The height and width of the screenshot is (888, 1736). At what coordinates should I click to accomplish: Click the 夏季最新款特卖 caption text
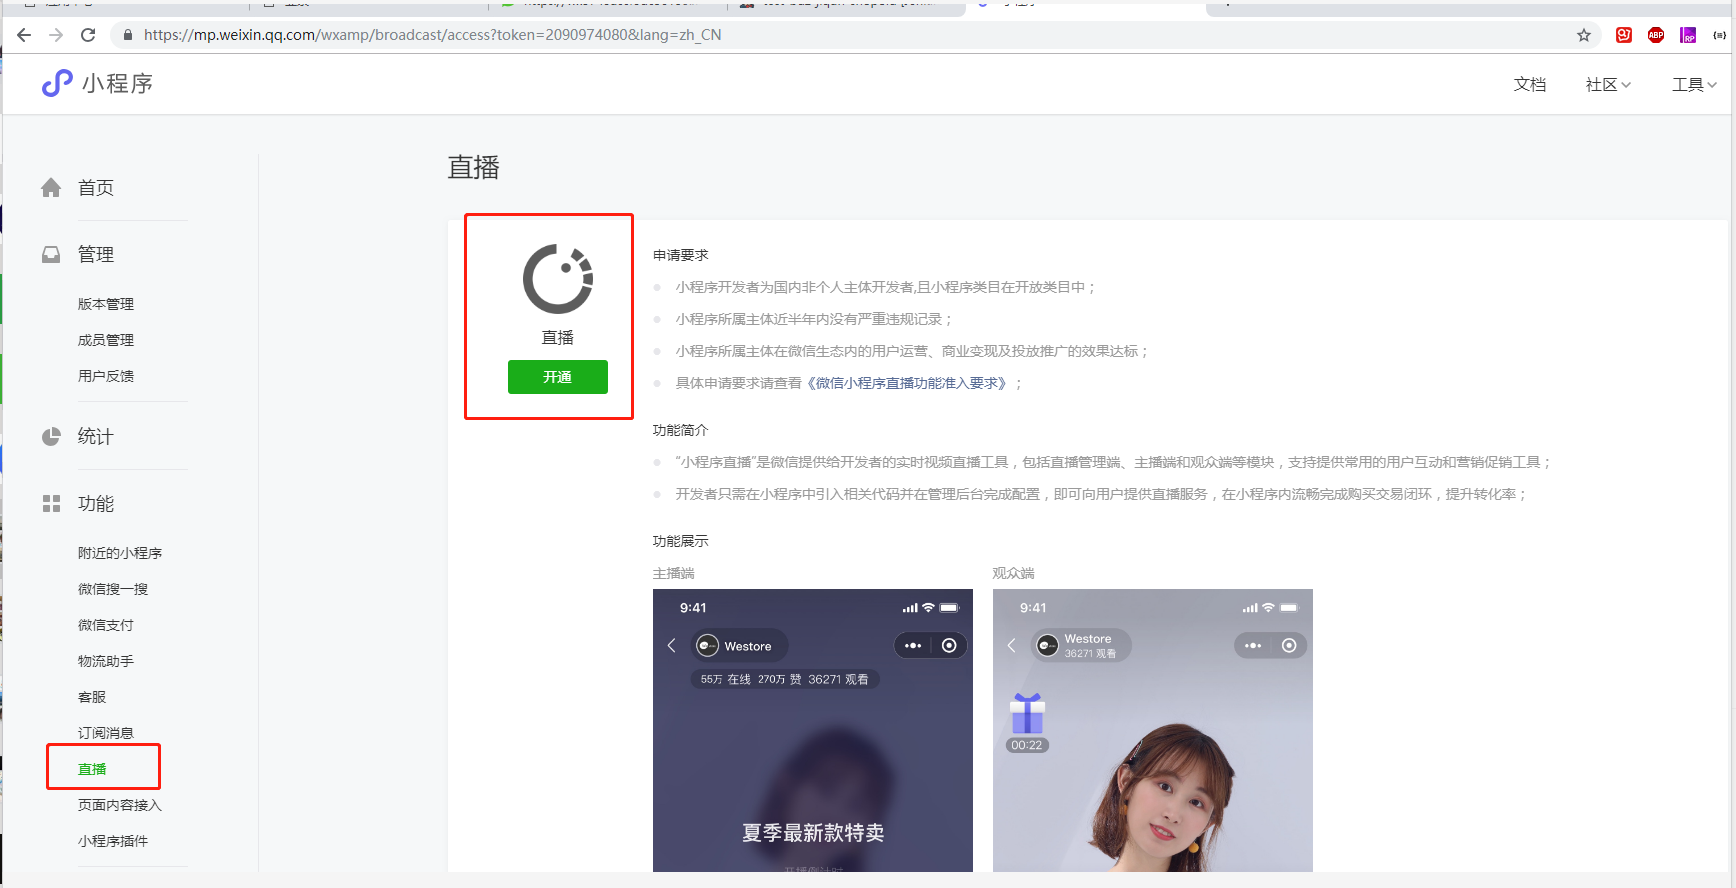(813, 833)
